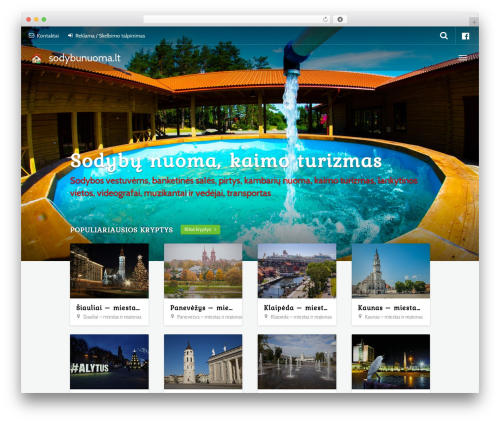Screen dimensions: 500x423
Task: Open the search icon in header
Action: point(444,36)
